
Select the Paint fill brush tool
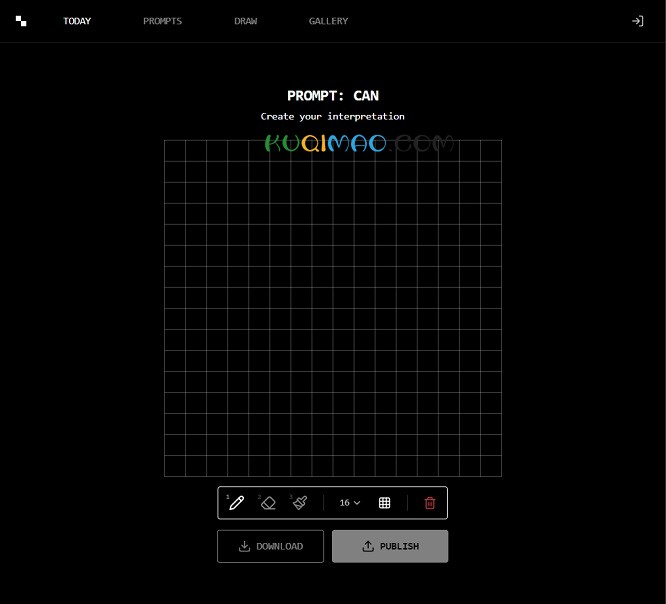tap(299, 503)
